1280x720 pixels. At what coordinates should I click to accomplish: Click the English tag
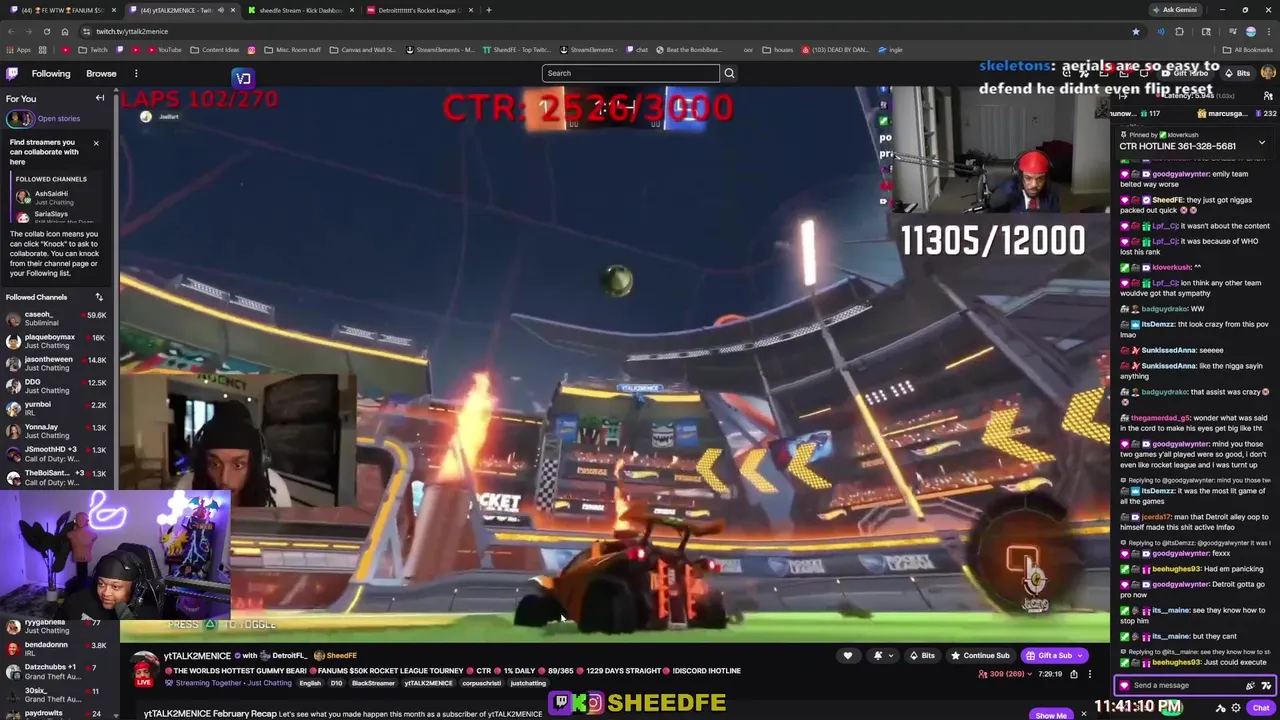click(x=310, y=683)
